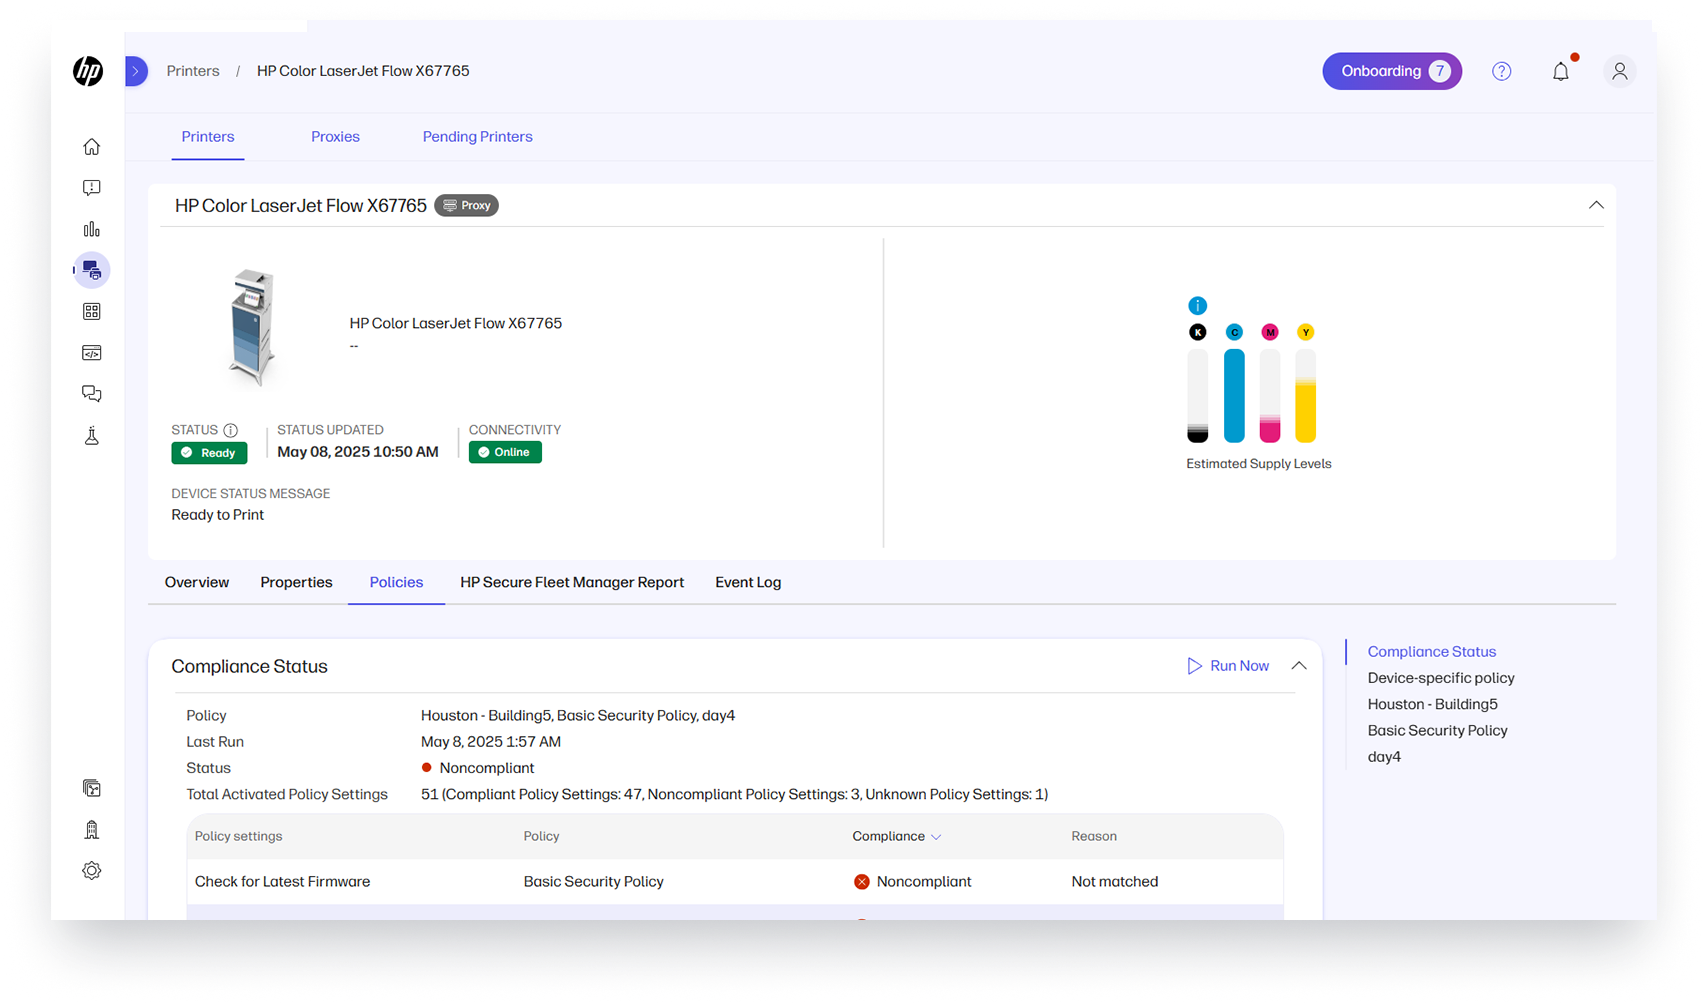Open the Event Log tab
Image resolution: width=1704 pixels, height=1004 pixels.
748,582
